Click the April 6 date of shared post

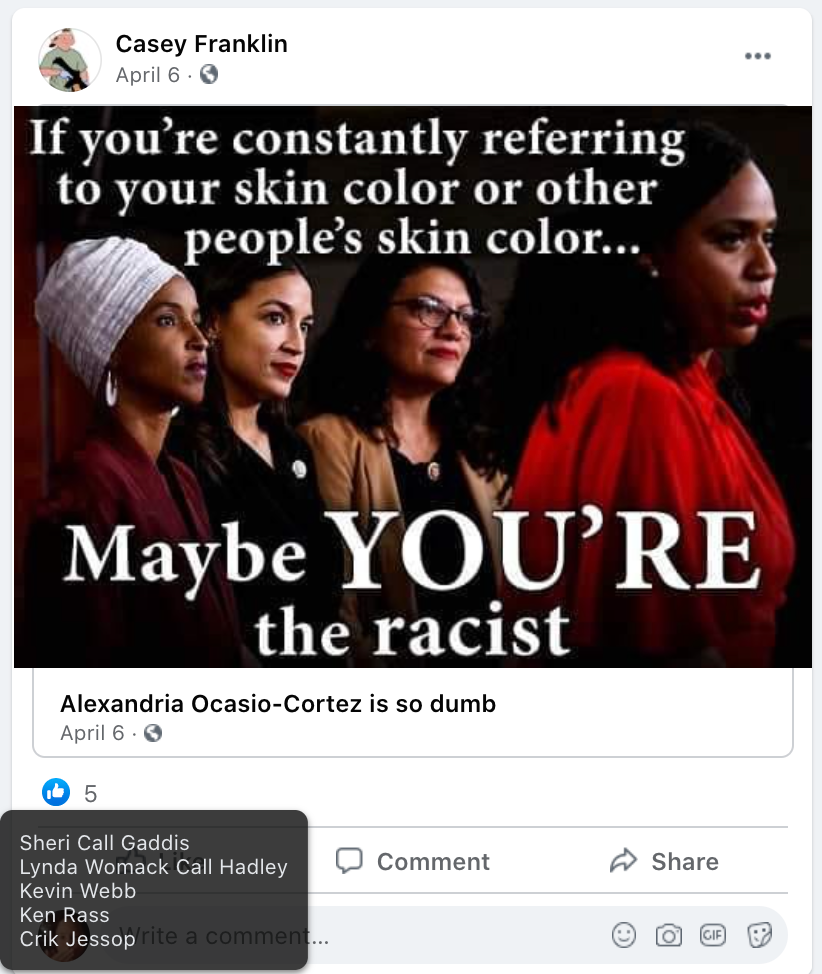(92, 733)
